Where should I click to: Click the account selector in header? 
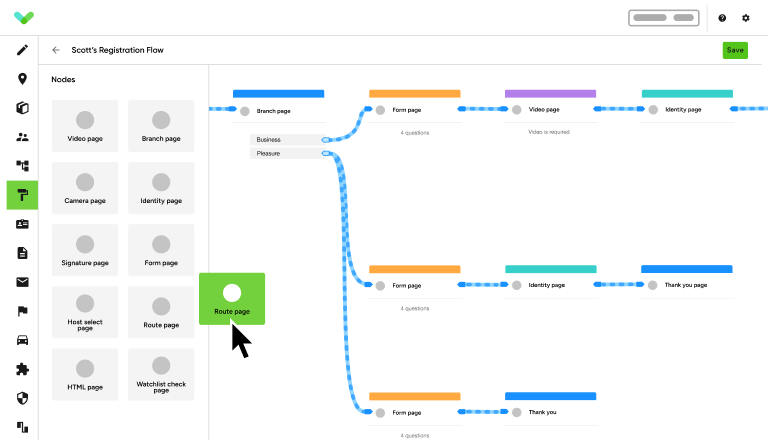[664, 18]
